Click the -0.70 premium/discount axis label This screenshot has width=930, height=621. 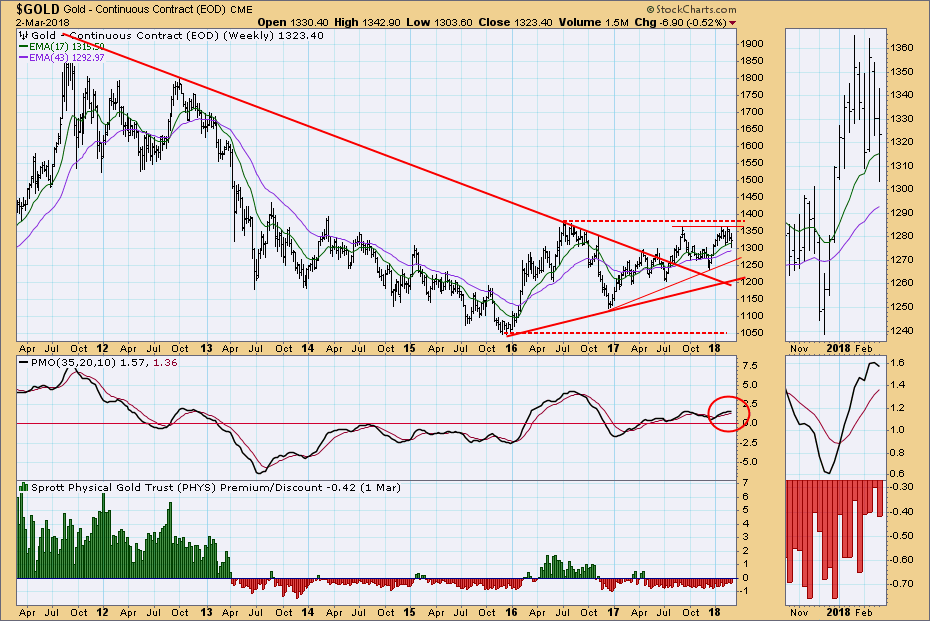[x=900, y=584]
